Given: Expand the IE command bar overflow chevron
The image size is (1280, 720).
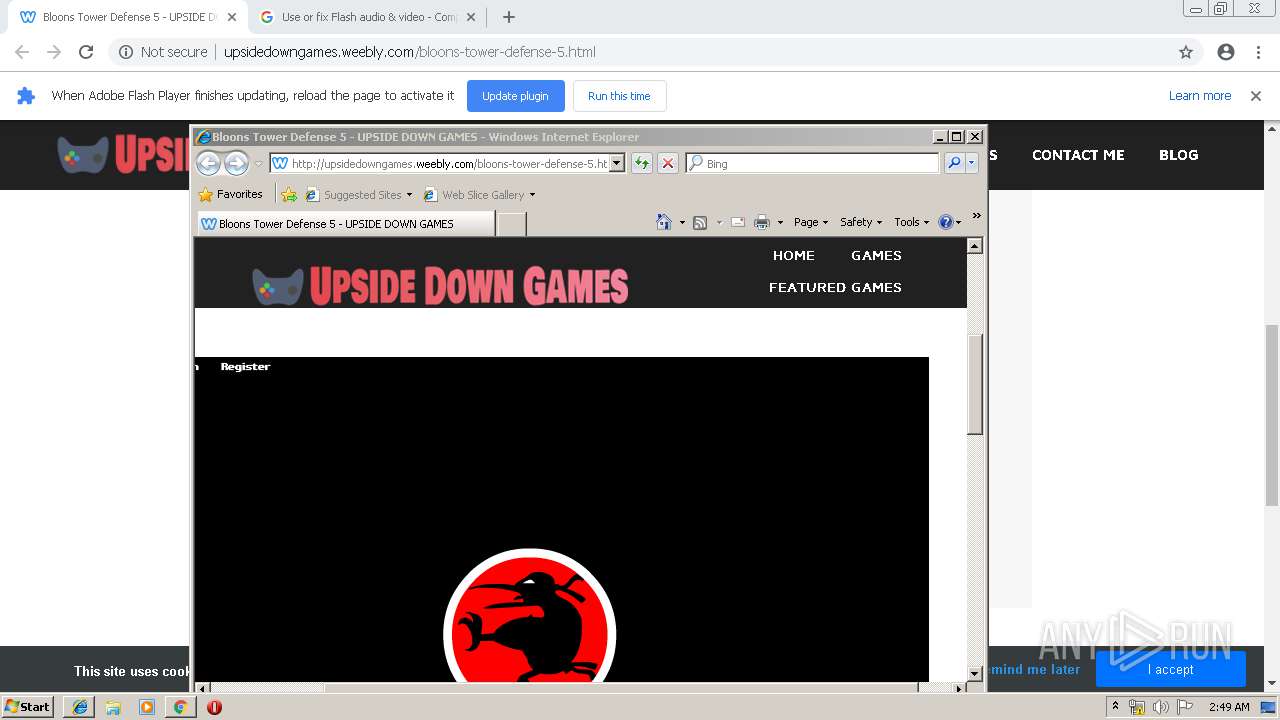Looking at the screenshot, I should pyautogui.click(x=977, y=215).
